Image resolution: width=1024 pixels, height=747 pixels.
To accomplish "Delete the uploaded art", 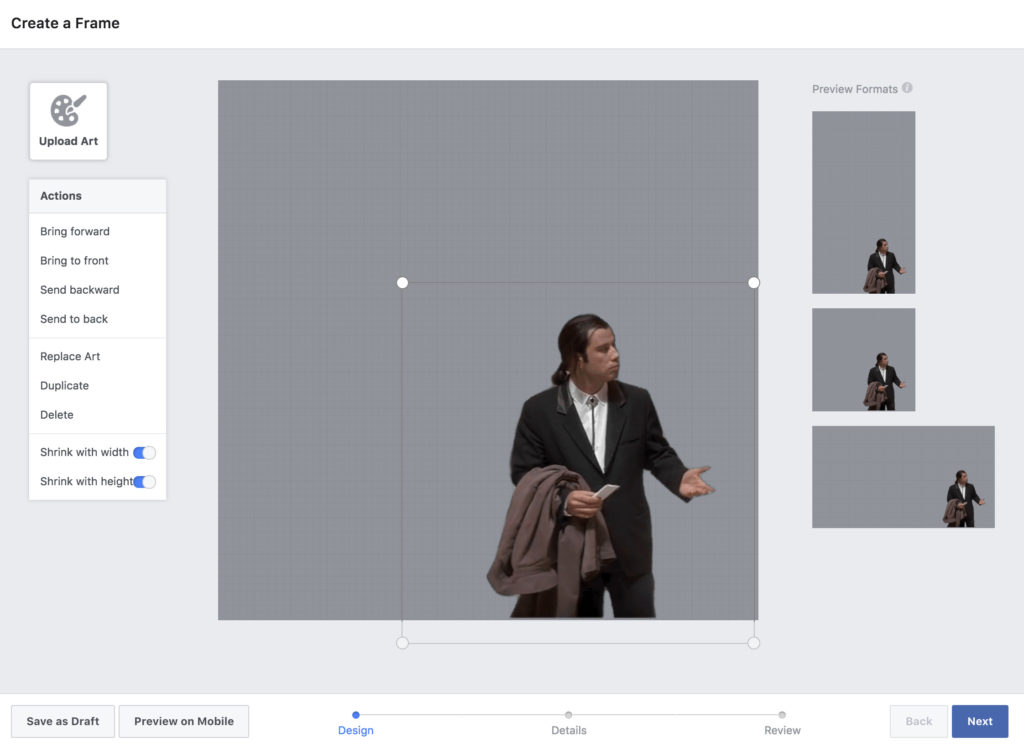I will (x=57, y=414).
